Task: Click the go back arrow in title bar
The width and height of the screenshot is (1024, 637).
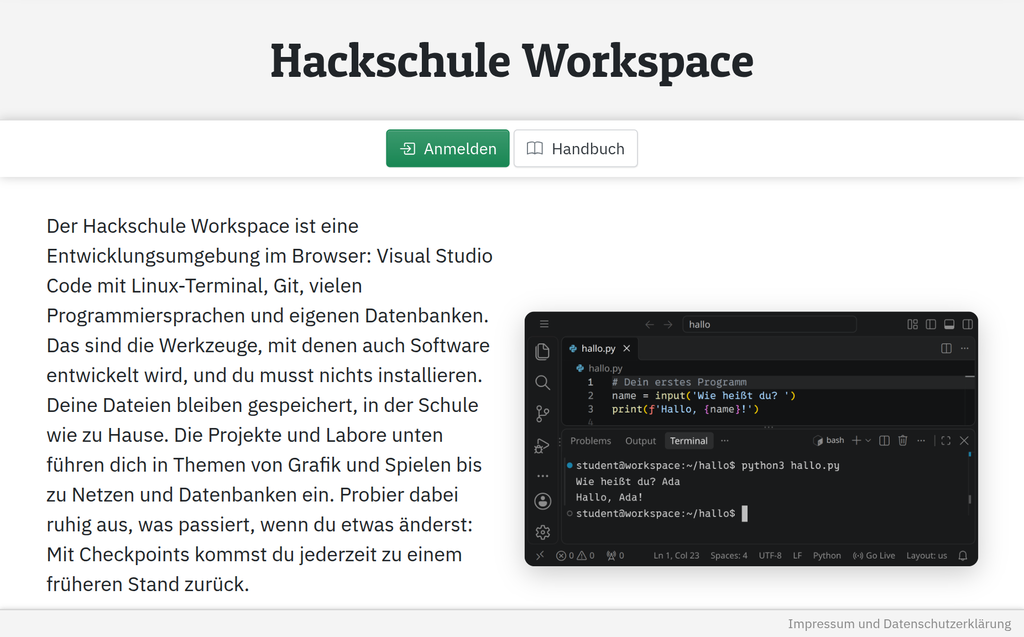Action: pyautogui.click(x=649, y=324)
